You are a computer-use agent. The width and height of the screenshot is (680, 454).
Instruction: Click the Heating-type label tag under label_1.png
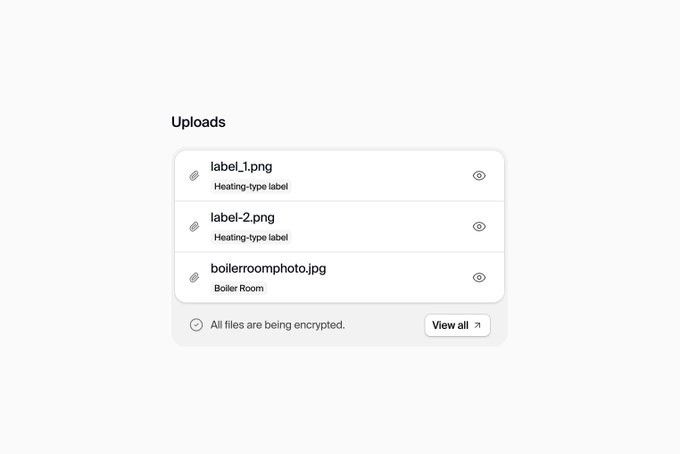point(251,187)
